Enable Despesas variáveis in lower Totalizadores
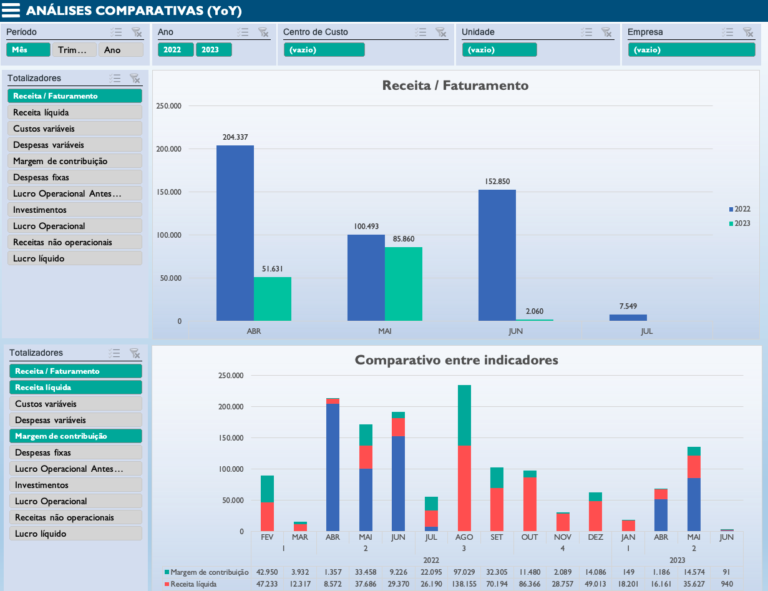768x591 pixels. point(75,420)
